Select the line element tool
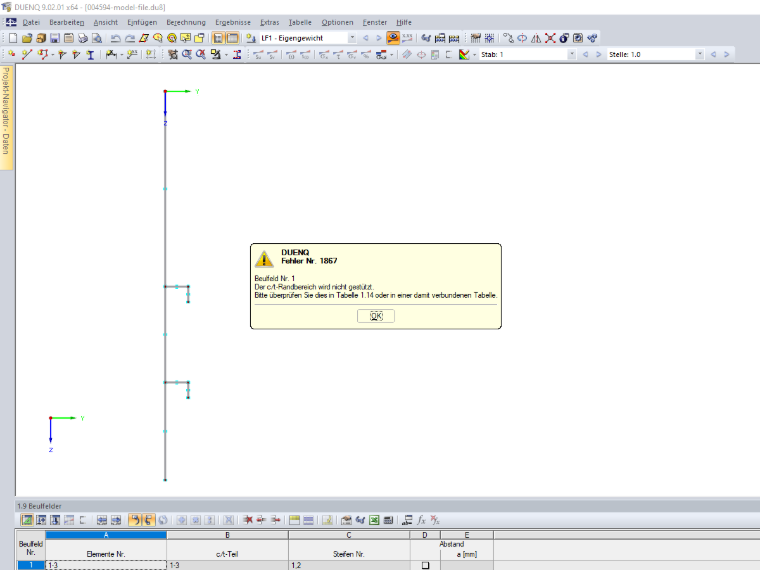Screen dimensions: 760x570 (27, 54)
